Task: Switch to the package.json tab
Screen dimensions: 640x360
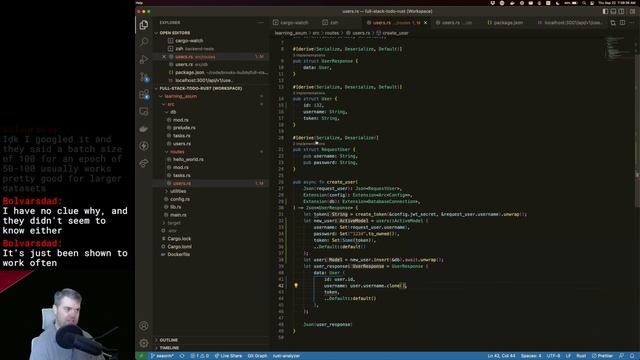Action: click(x=507, y=23)
